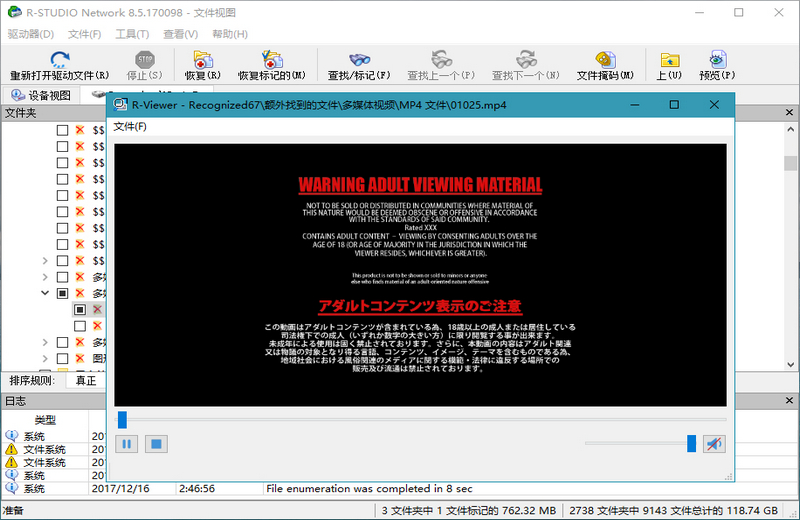Check the checkbox of the last tree folder
Image resolution: width=800 pixels, height=520 pixels.
click(62, 358)
